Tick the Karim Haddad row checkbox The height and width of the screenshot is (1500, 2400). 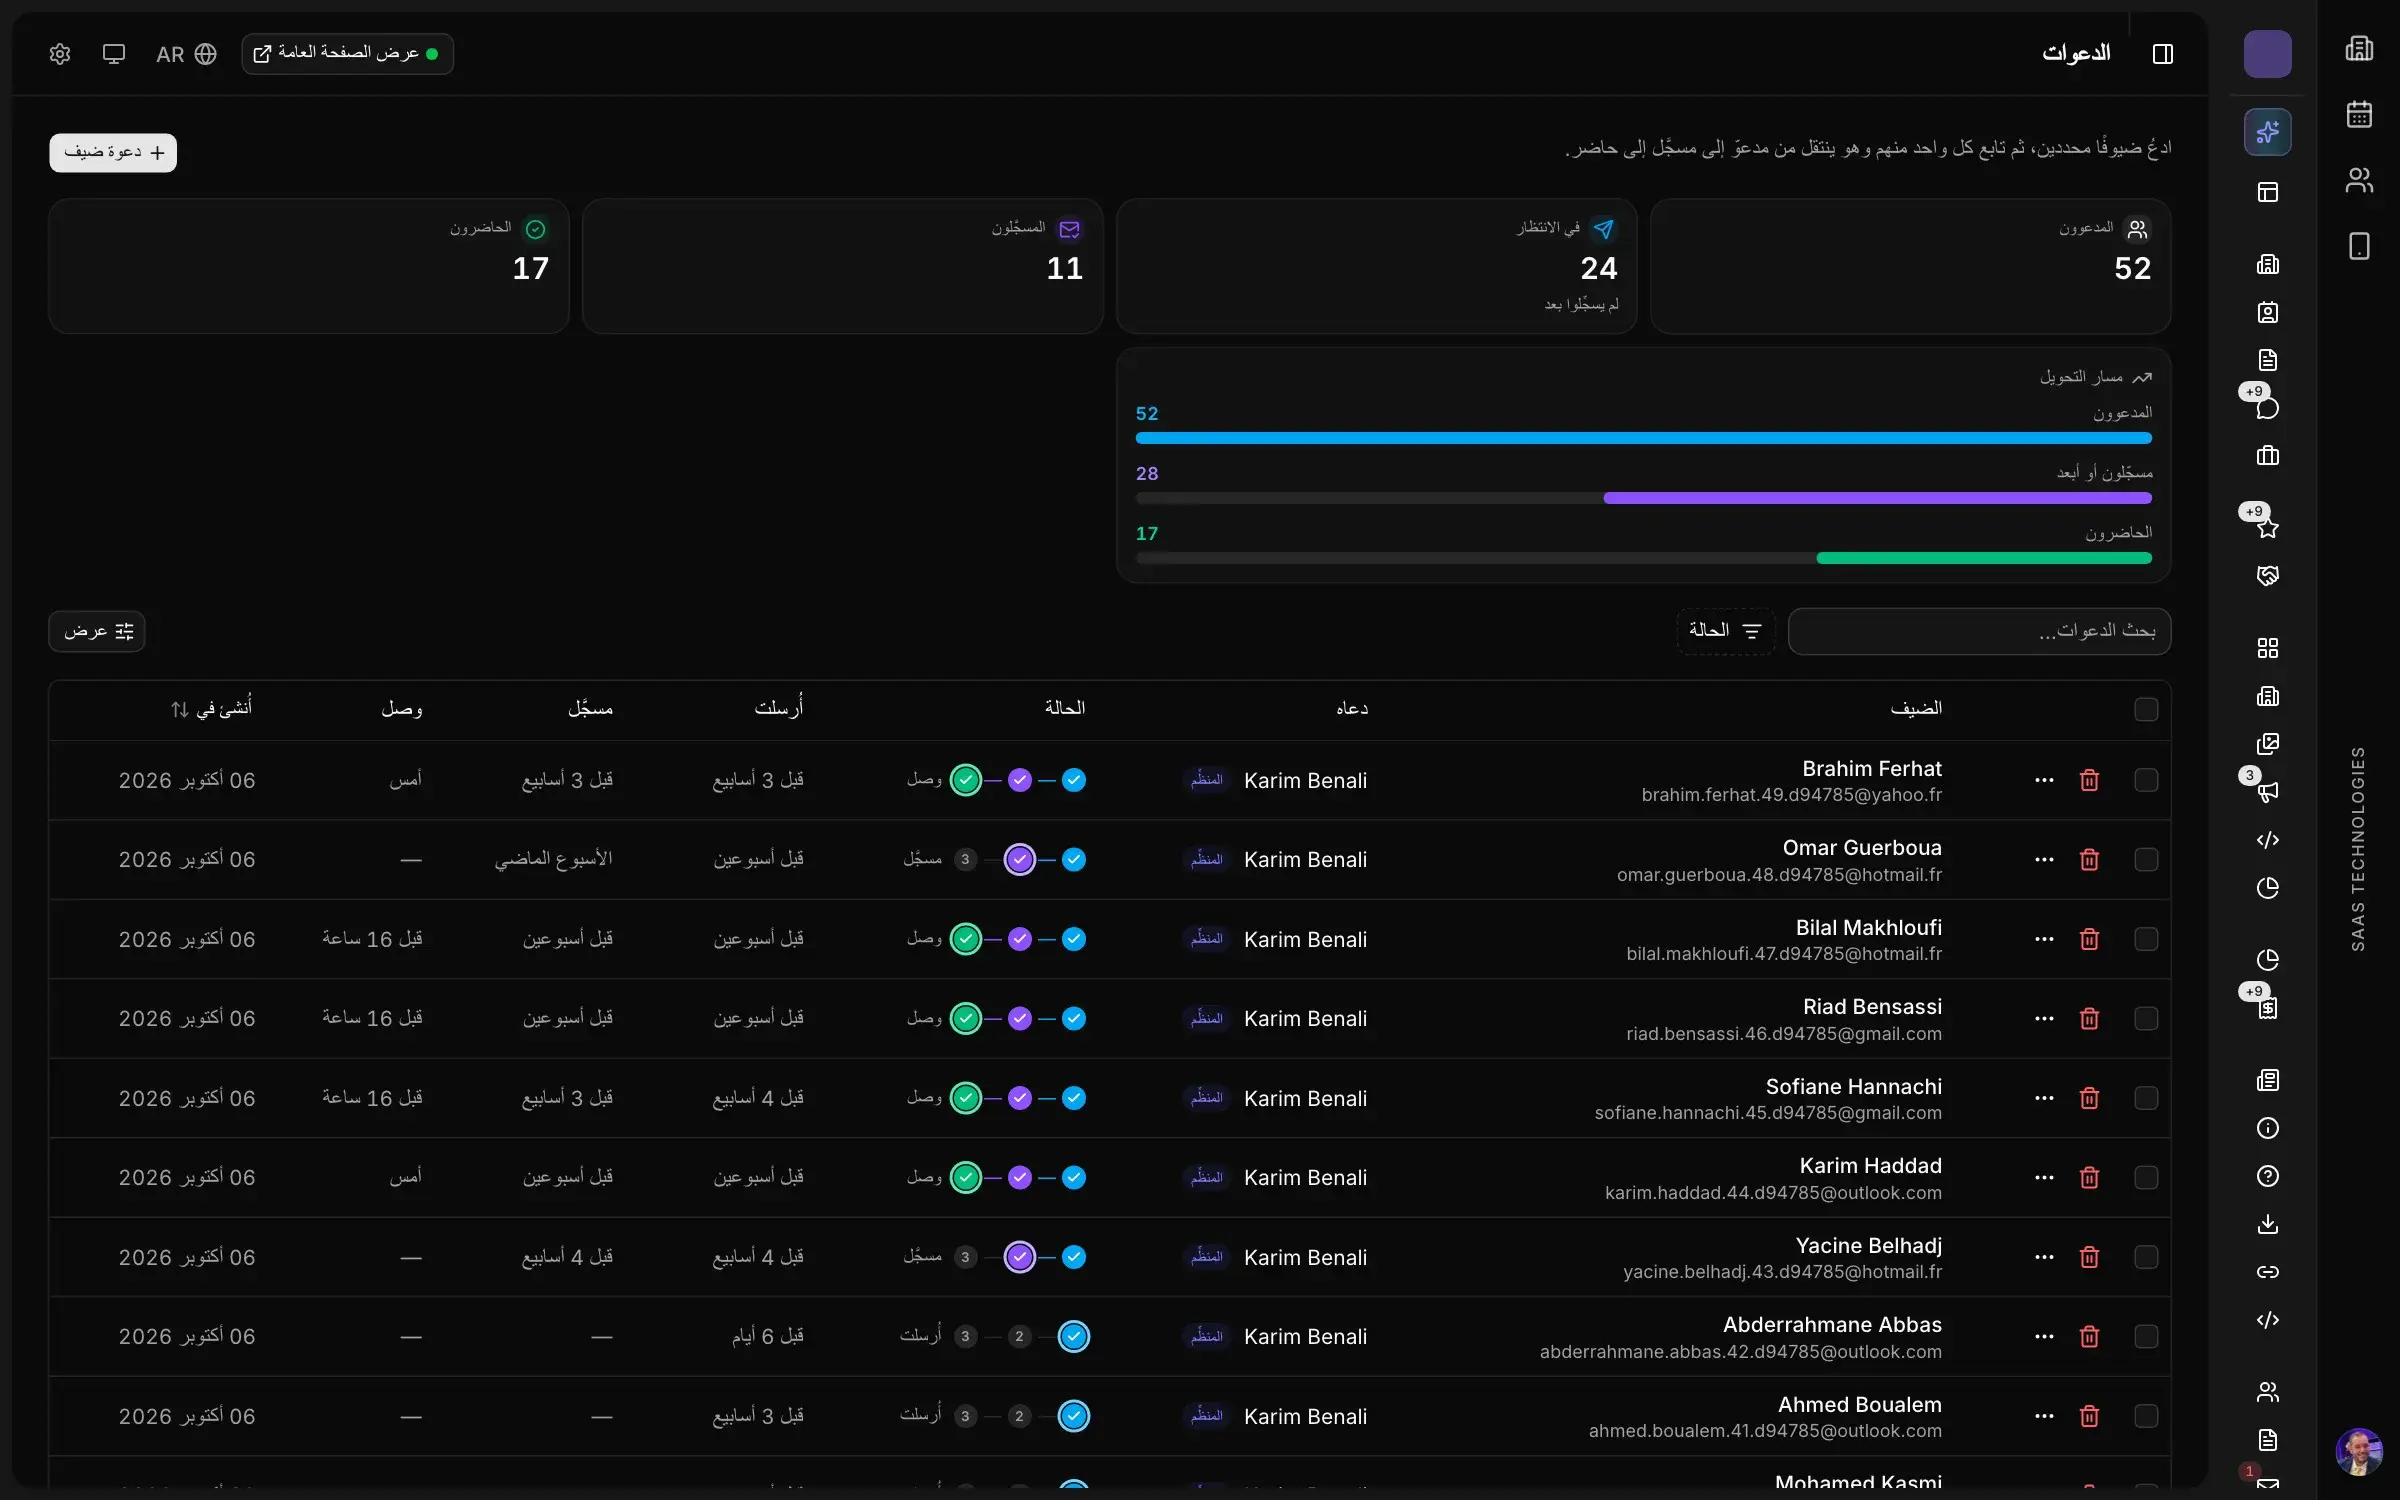click(2146, 1178)
